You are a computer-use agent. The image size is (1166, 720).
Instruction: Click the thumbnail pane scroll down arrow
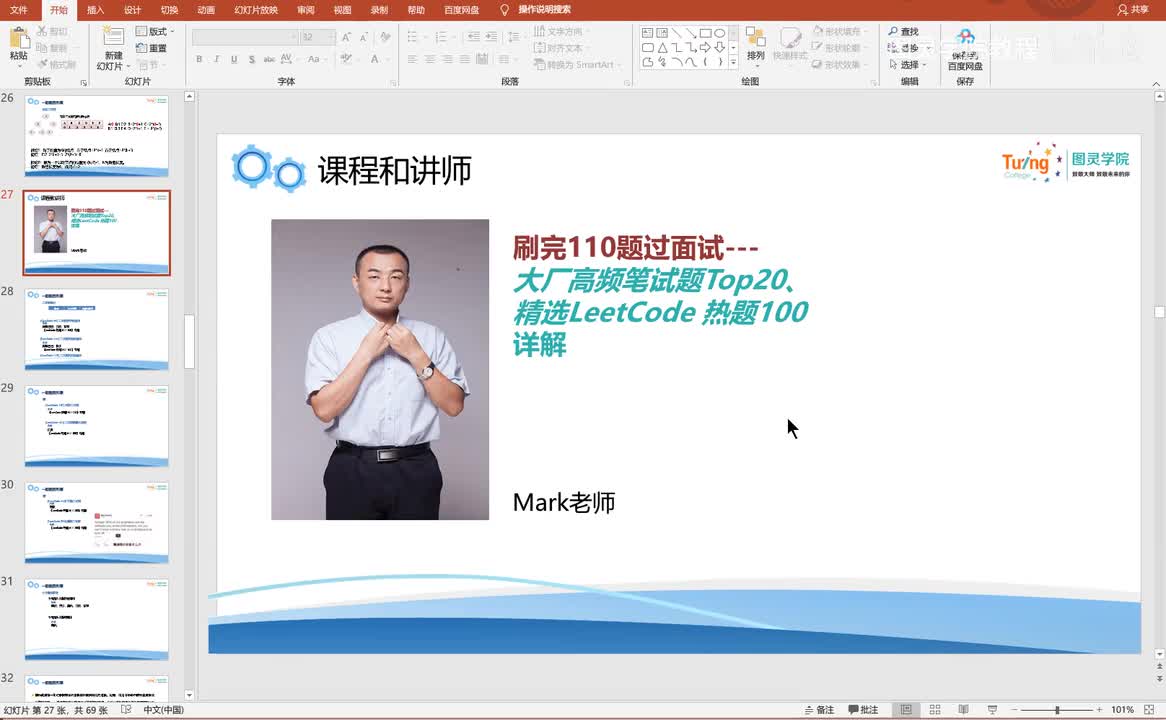tap(189, 695)
